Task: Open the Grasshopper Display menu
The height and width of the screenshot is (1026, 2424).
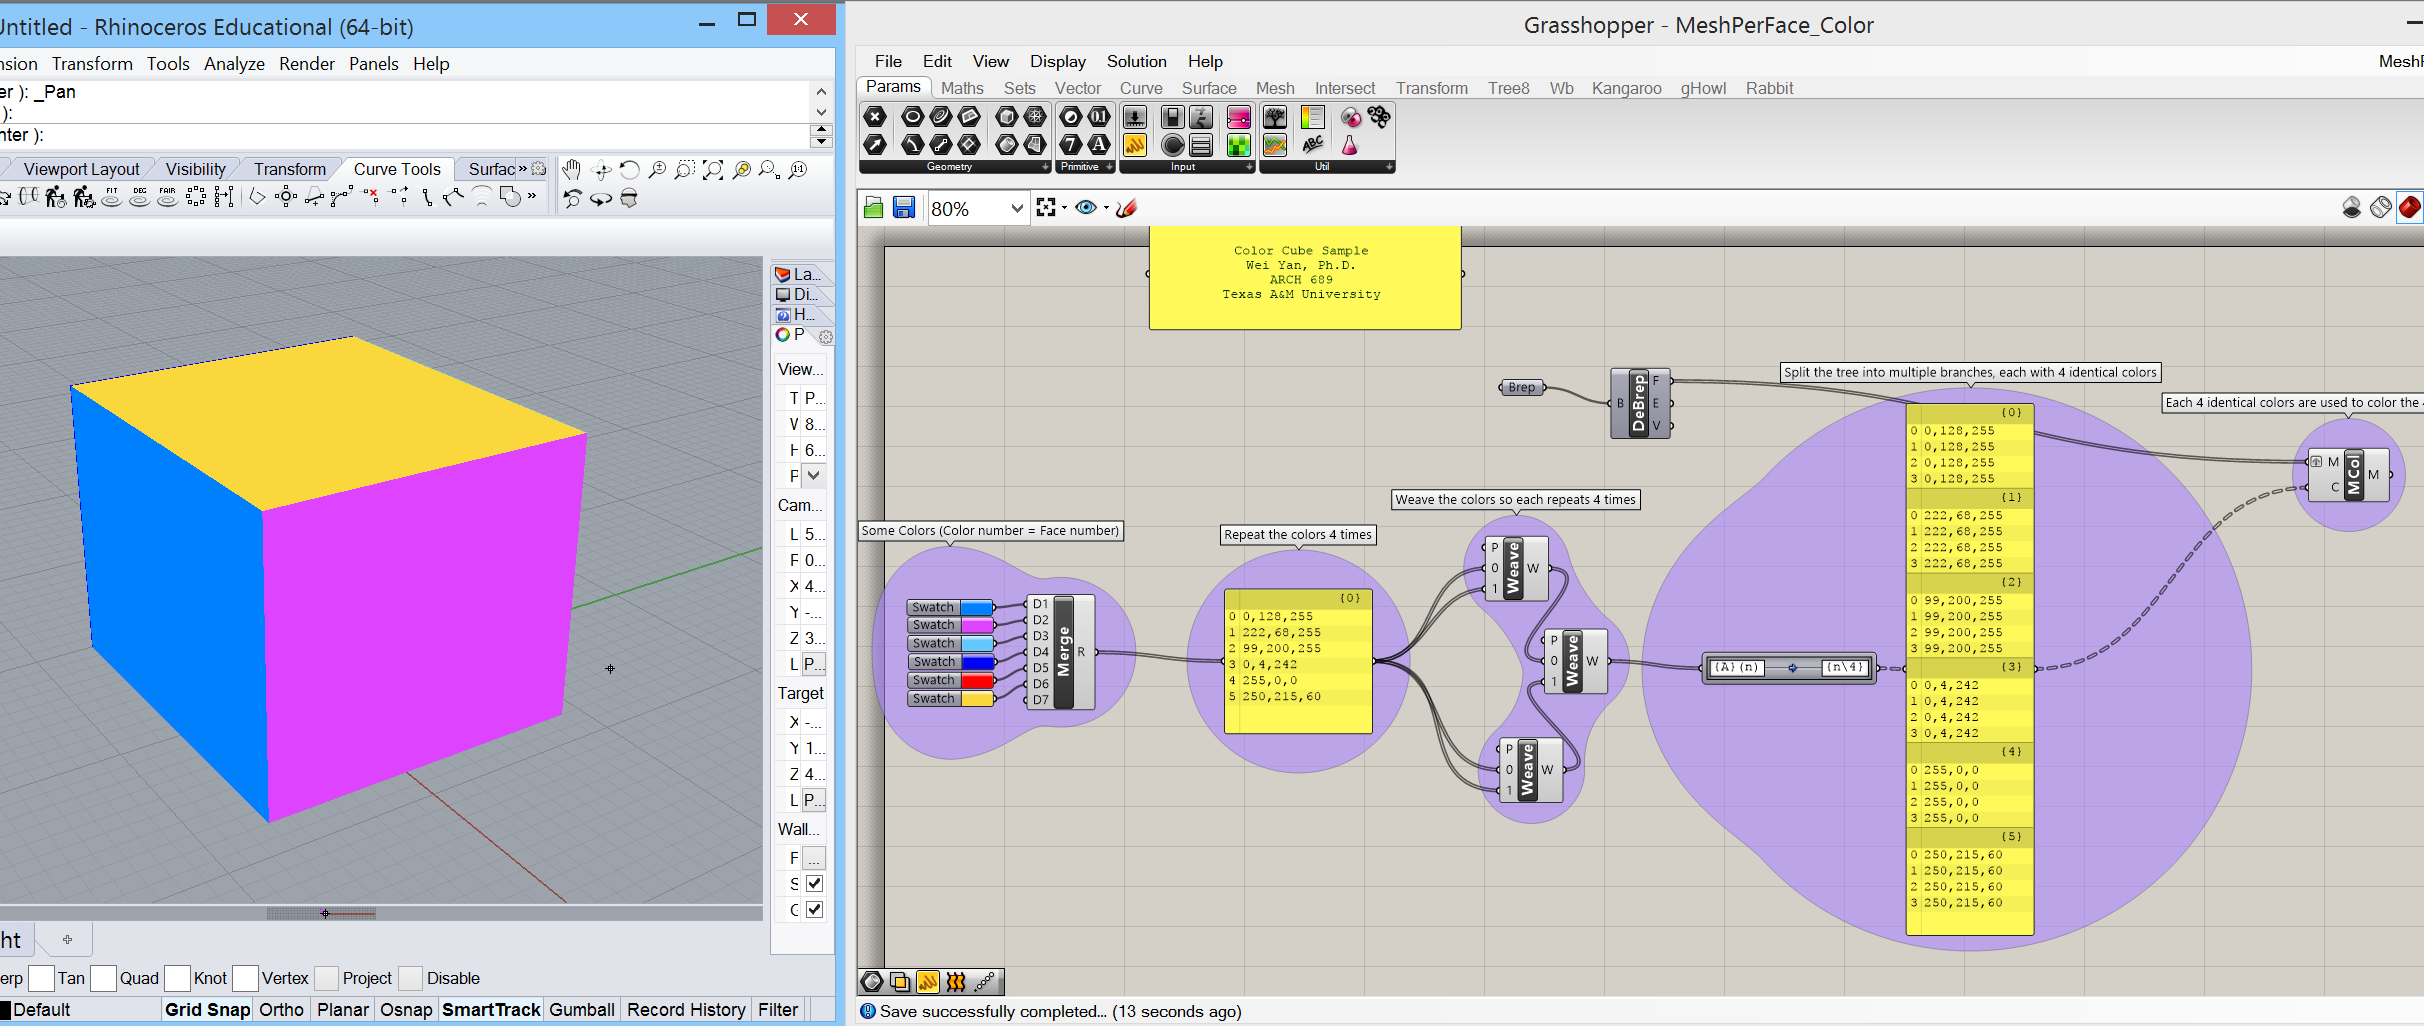Action: 1058,61
